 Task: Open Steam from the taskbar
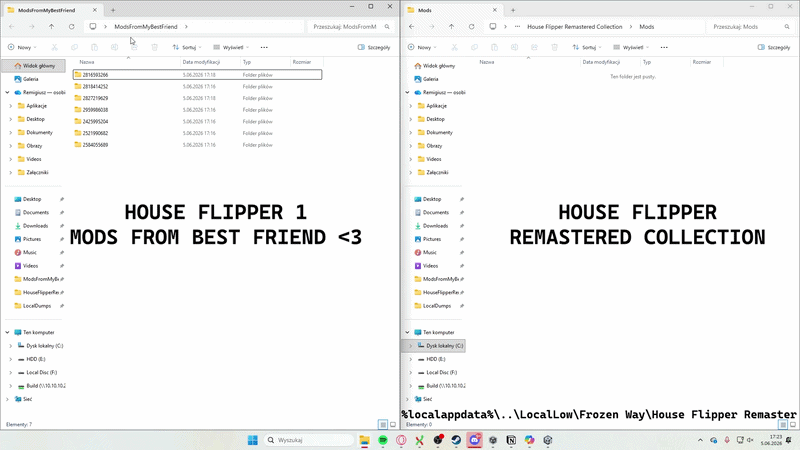pos(456,440)
